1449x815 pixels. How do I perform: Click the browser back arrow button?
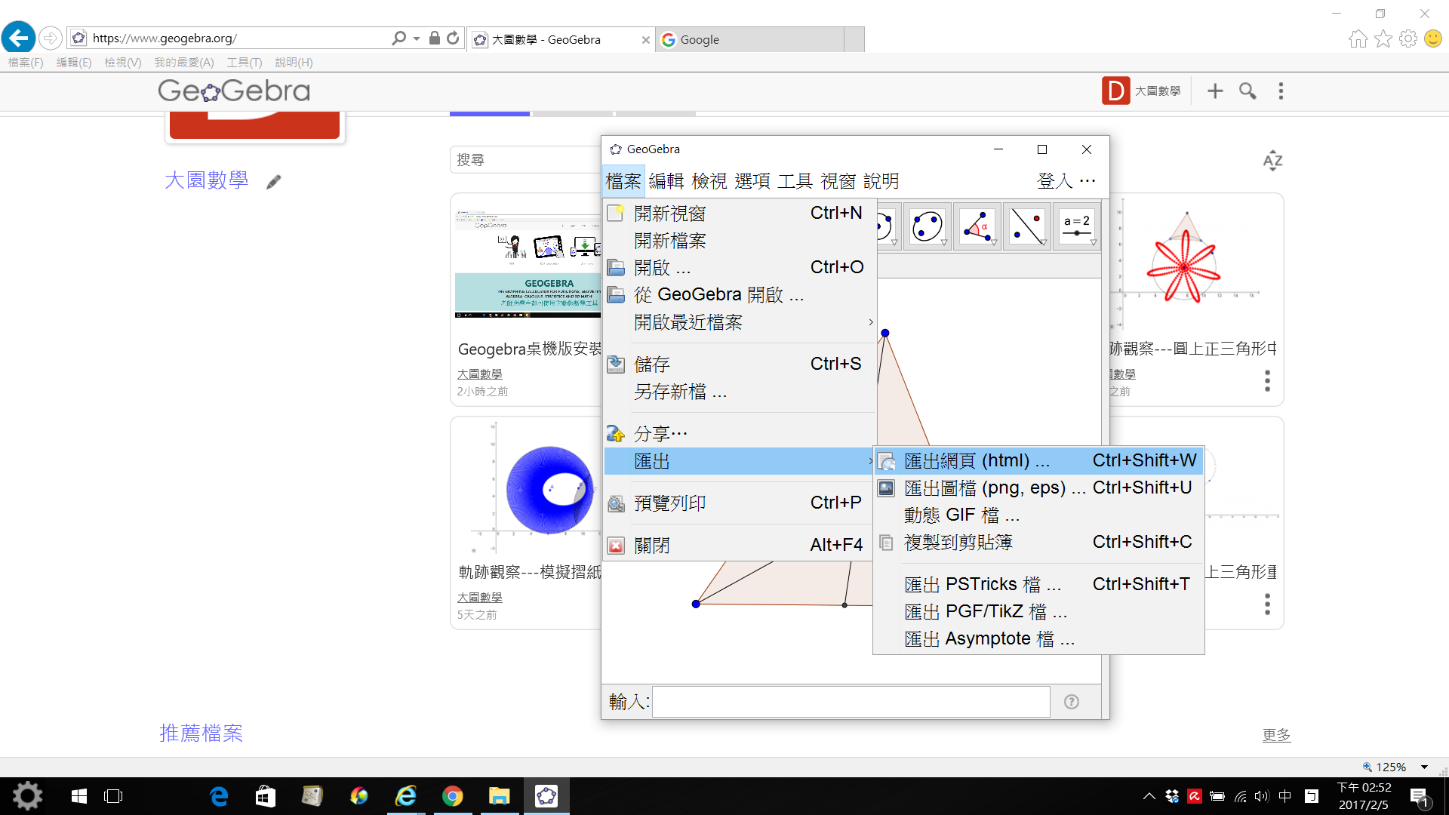(x=18, y=38)
